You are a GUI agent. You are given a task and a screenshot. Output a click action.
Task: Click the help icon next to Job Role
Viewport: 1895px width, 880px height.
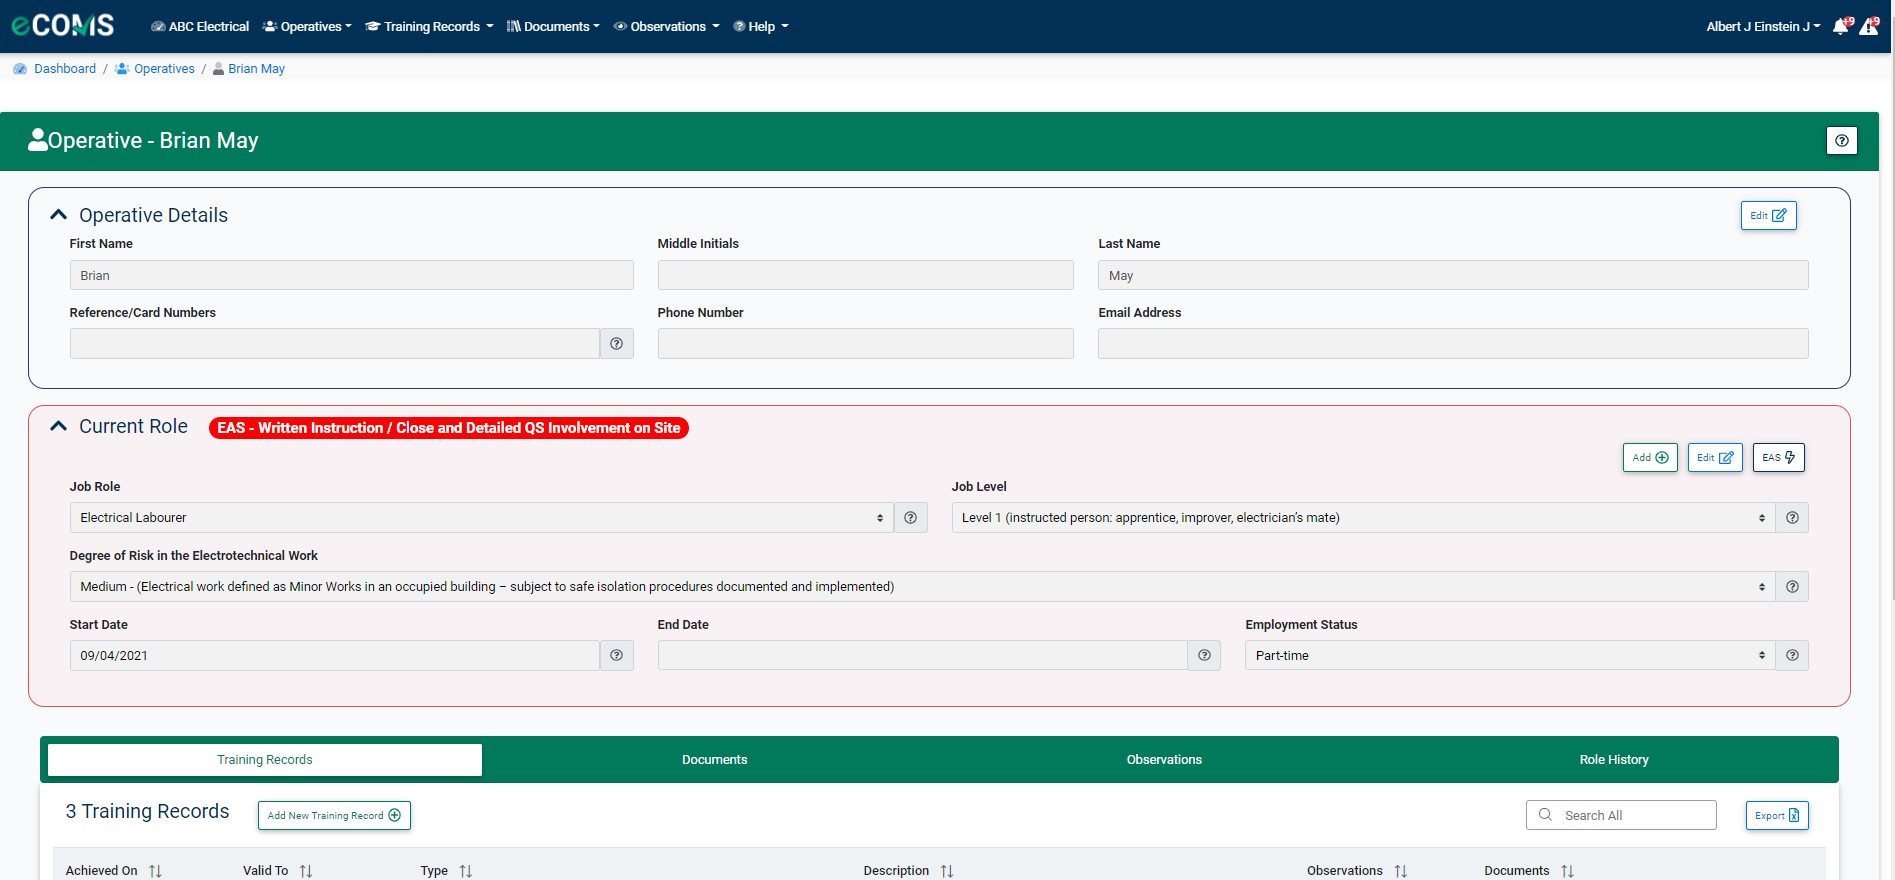[910, 518]
